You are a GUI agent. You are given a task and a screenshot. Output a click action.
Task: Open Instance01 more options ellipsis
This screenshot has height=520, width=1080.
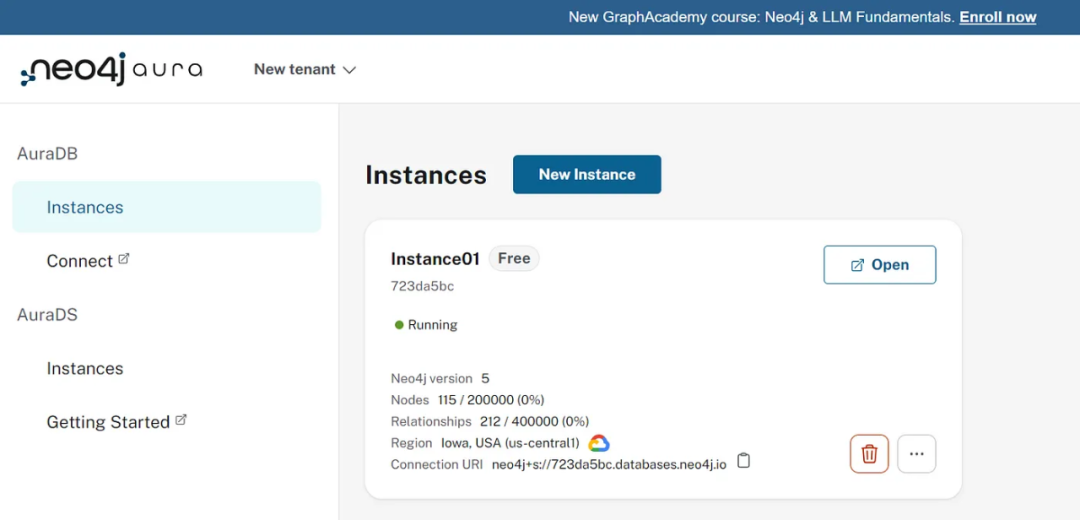916,454
